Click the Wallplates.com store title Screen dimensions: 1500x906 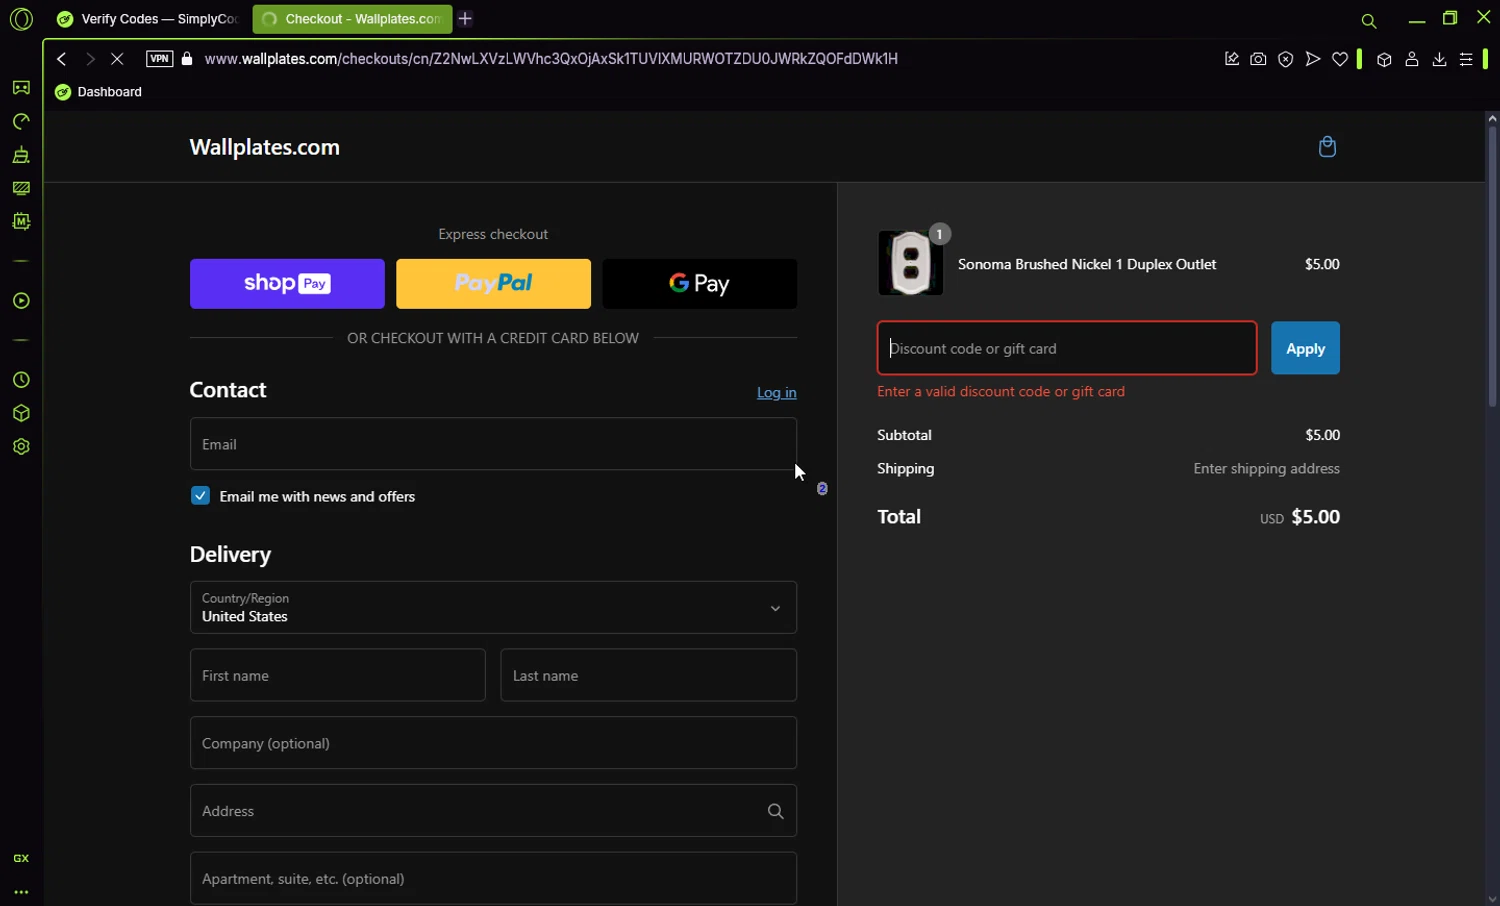[265, 147]
